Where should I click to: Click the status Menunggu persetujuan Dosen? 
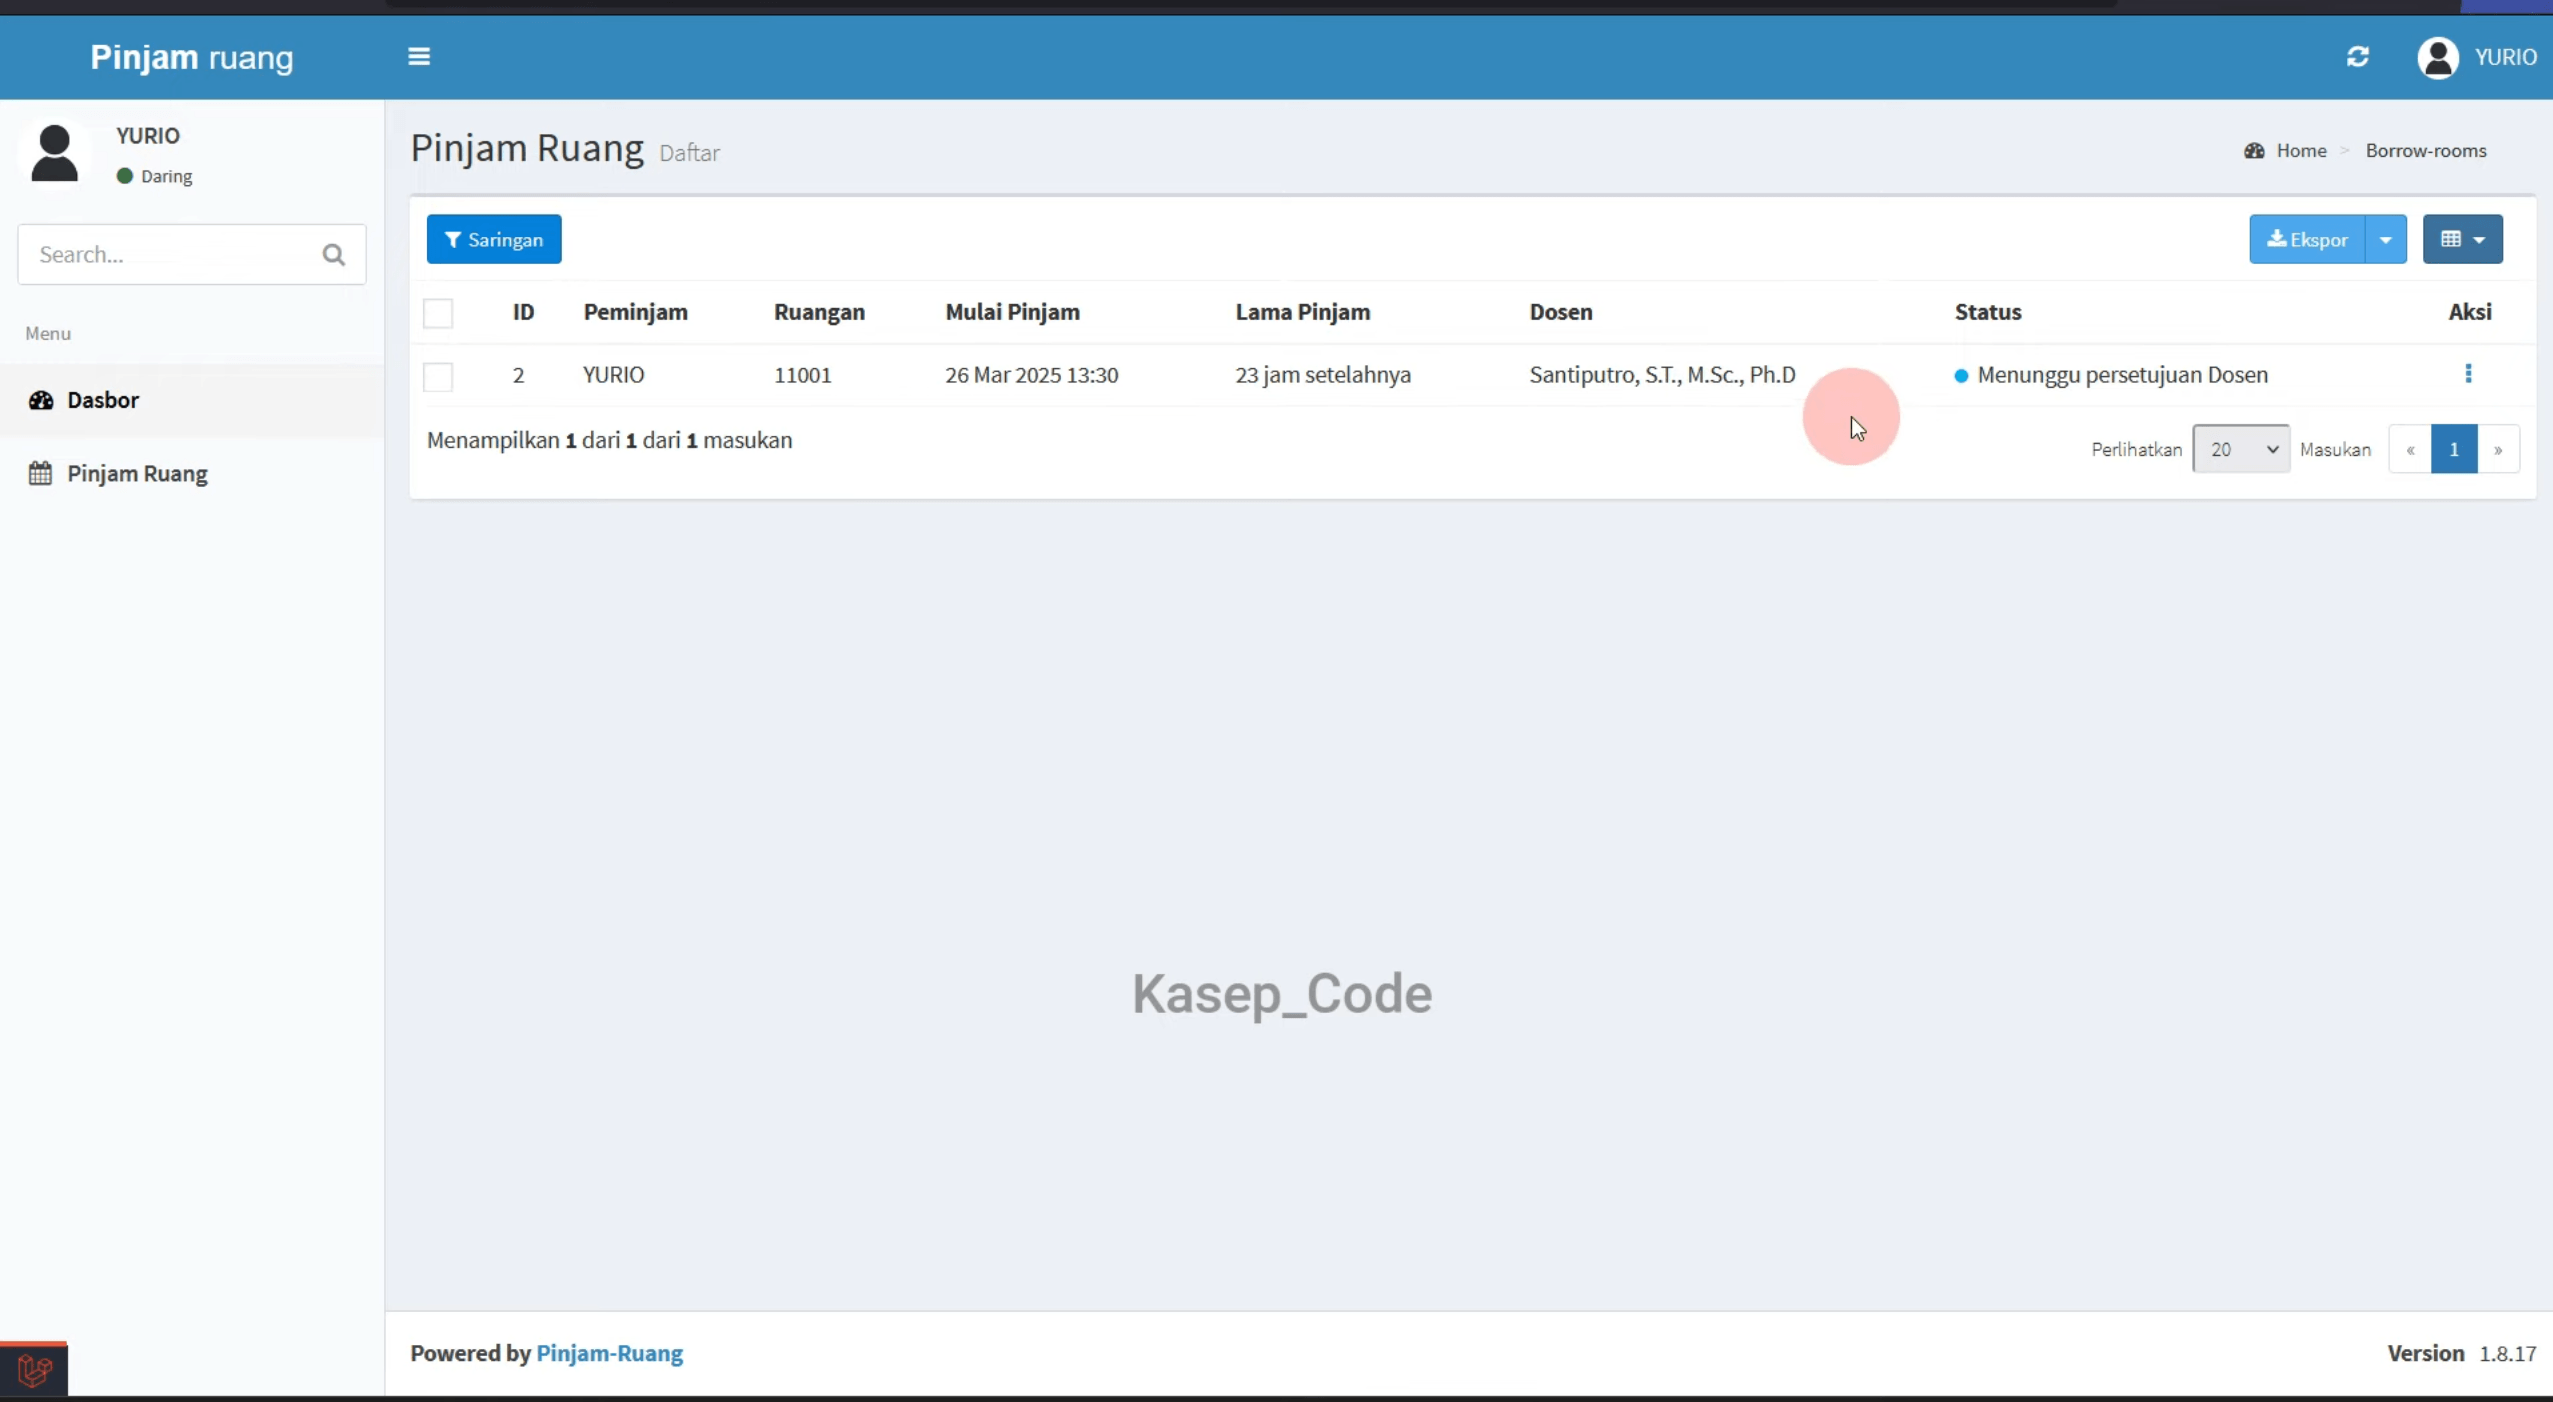(x=2111, y=375)
